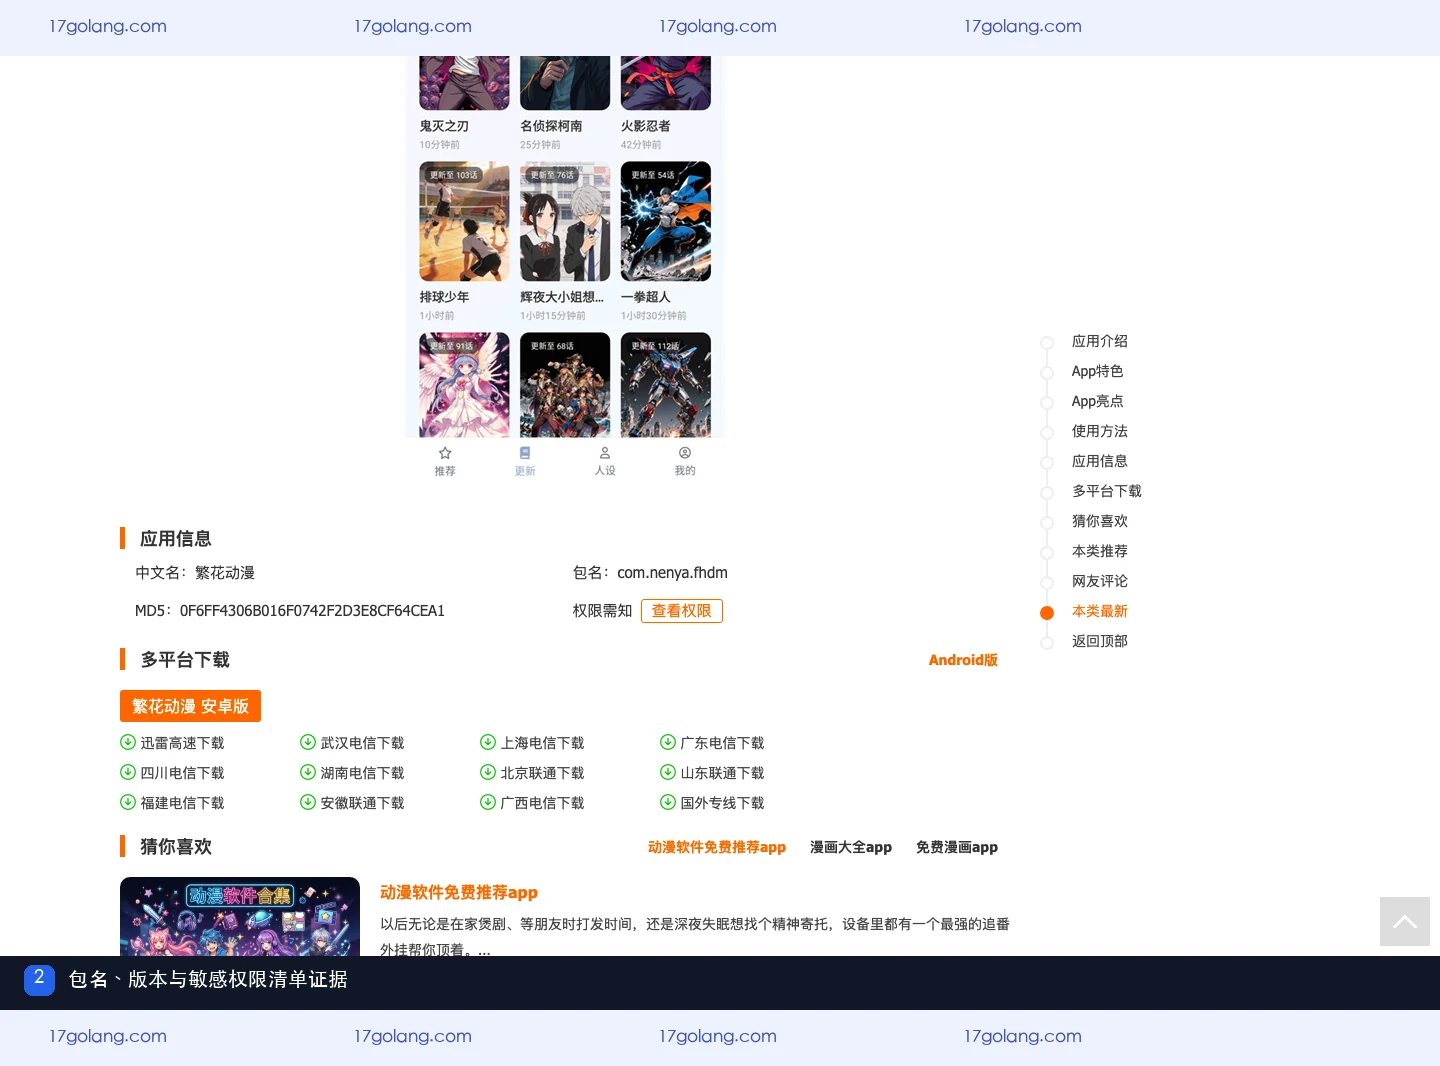Click the 一拳超人 cover image
This screenshot has height=1066, width=1440.
point(666,221)
